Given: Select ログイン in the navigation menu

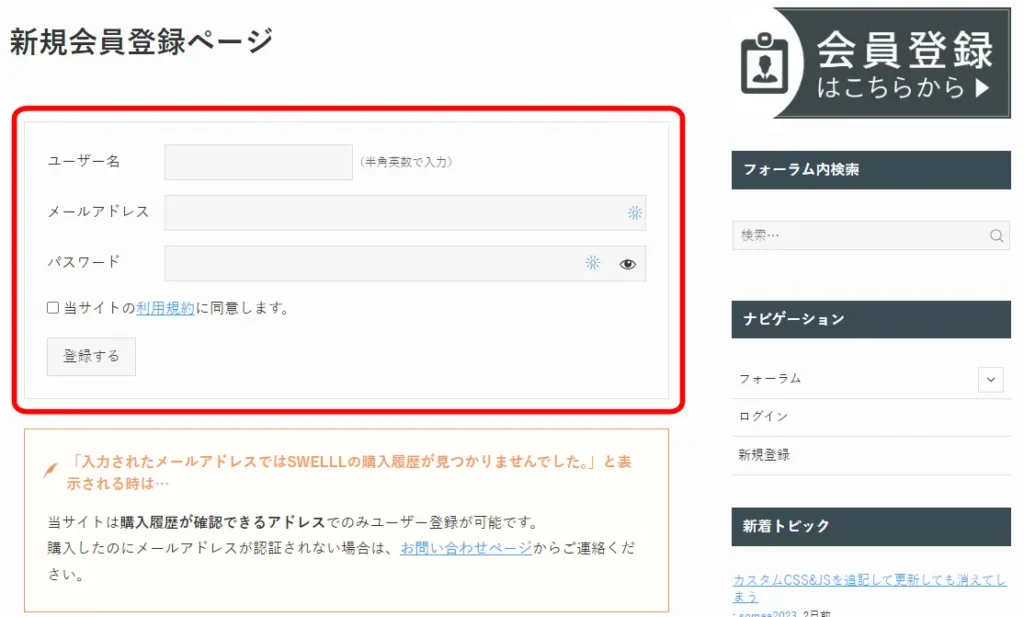Looking at the screenshot, I should 763,417.
